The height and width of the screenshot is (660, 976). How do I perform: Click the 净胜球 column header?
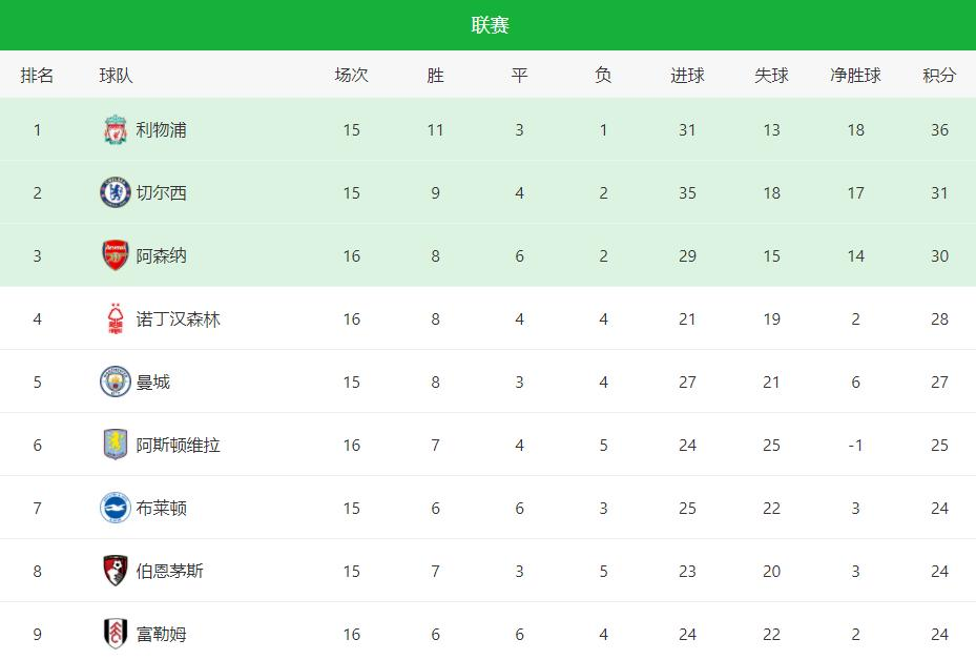point(855,75)
